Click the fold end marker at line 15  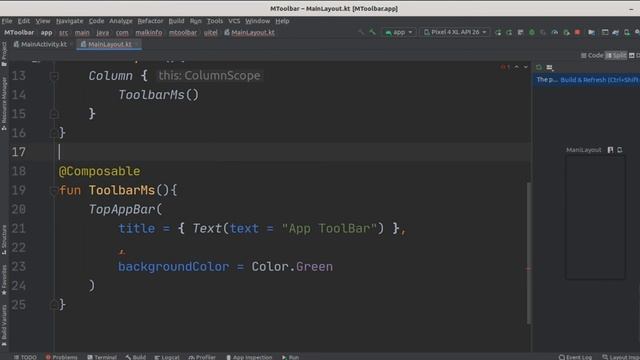click(54, 114)
